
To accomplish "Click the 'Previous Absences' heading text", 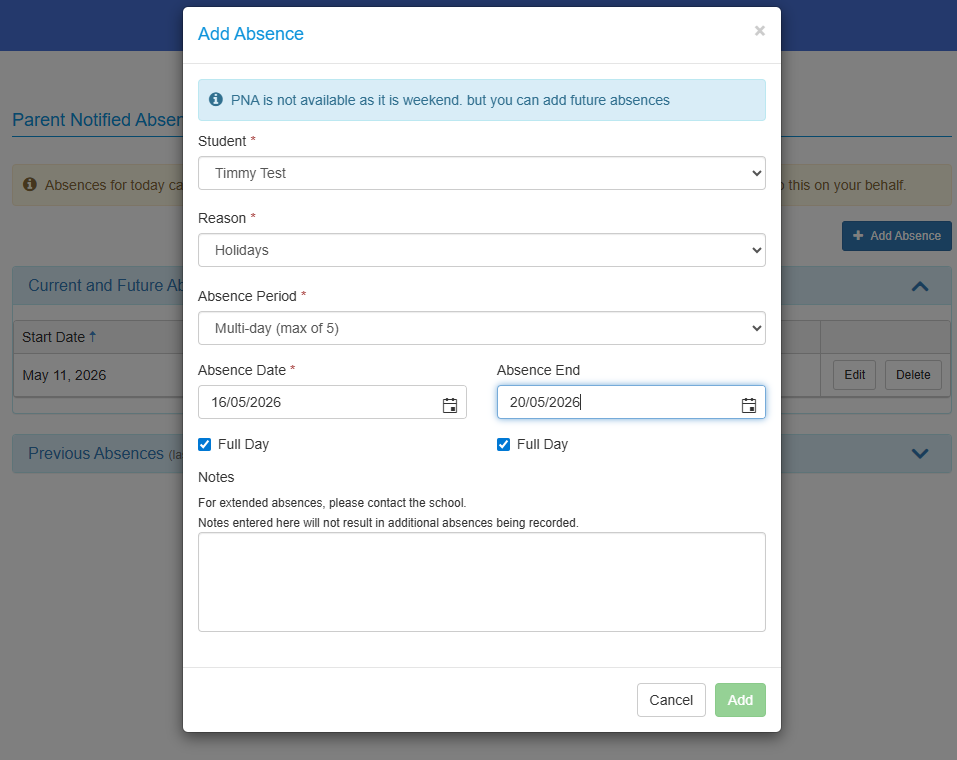I will click(x=96, y=454).
